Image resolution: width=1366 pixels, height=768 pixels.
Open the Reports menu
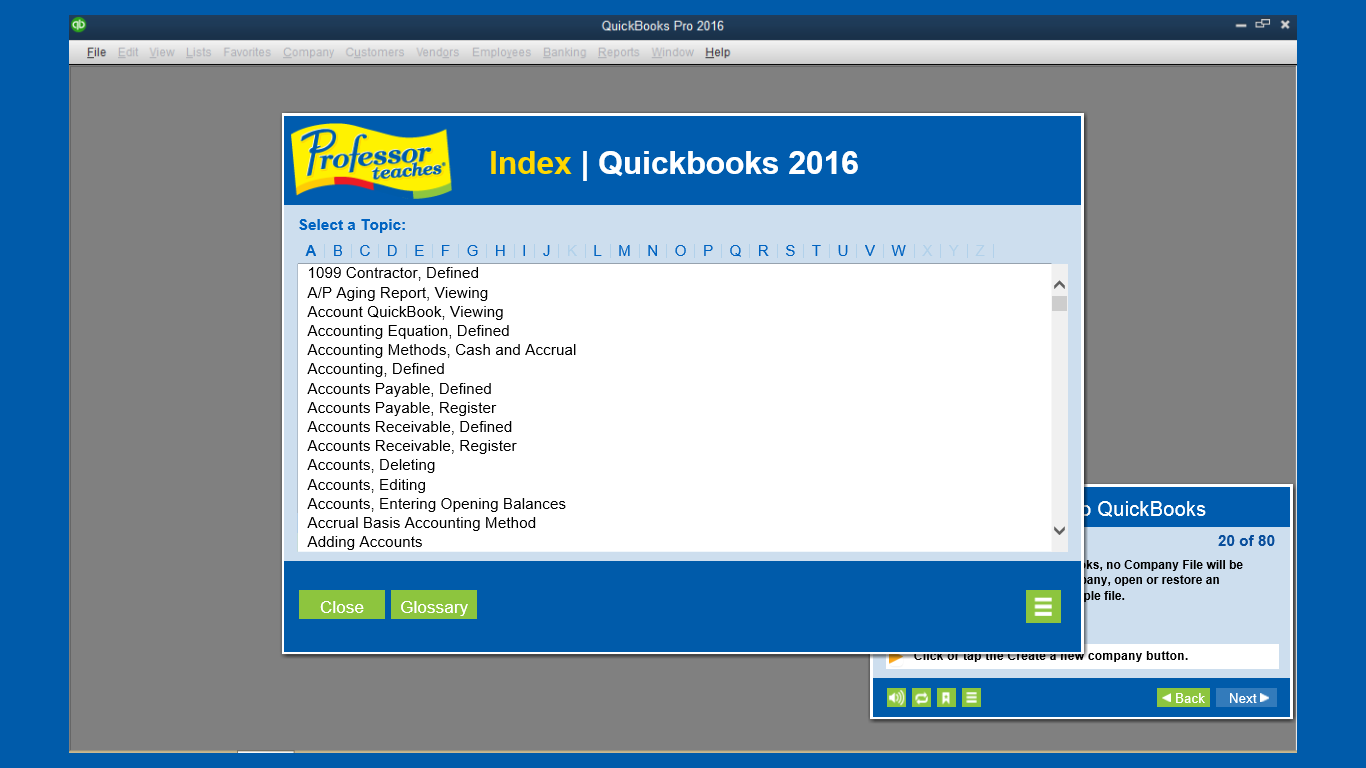tap(619, 52)
